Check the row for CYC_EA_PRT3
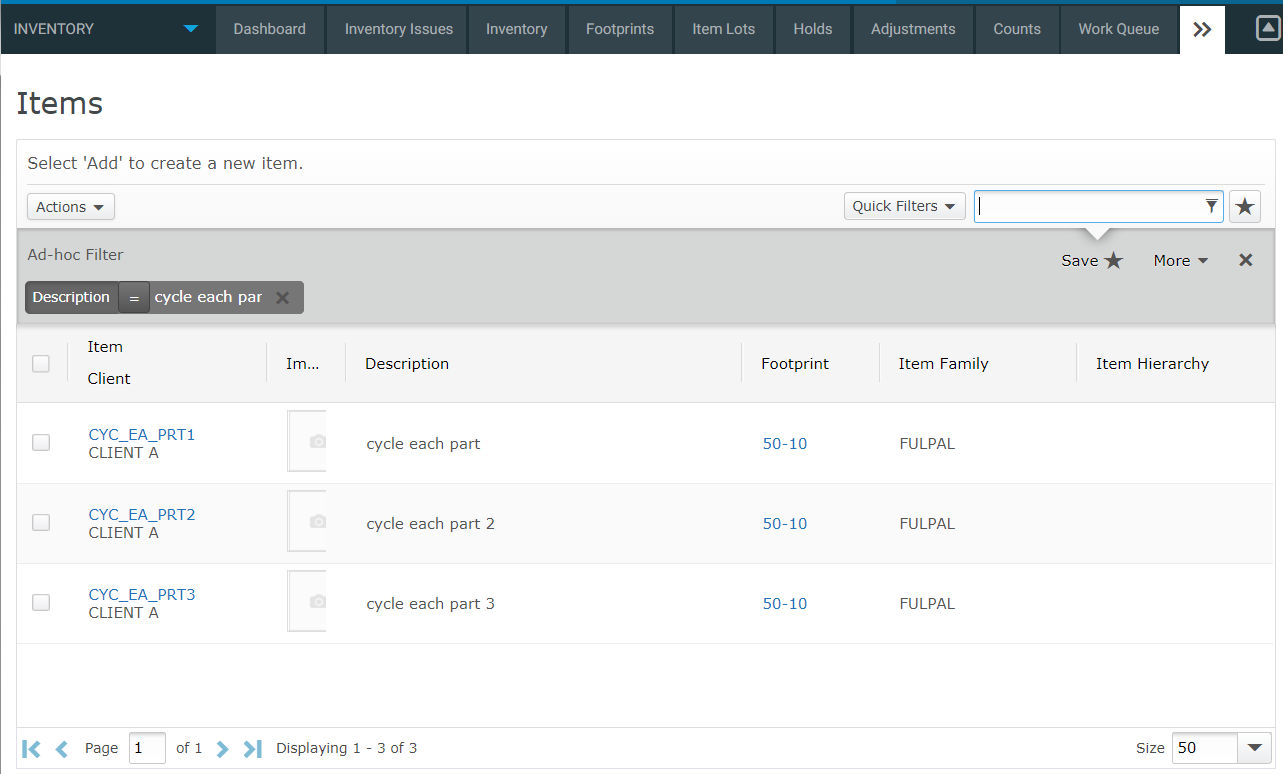Image resolution: width=1283 pixels, height=774 pixels. (x=40, y=602)
